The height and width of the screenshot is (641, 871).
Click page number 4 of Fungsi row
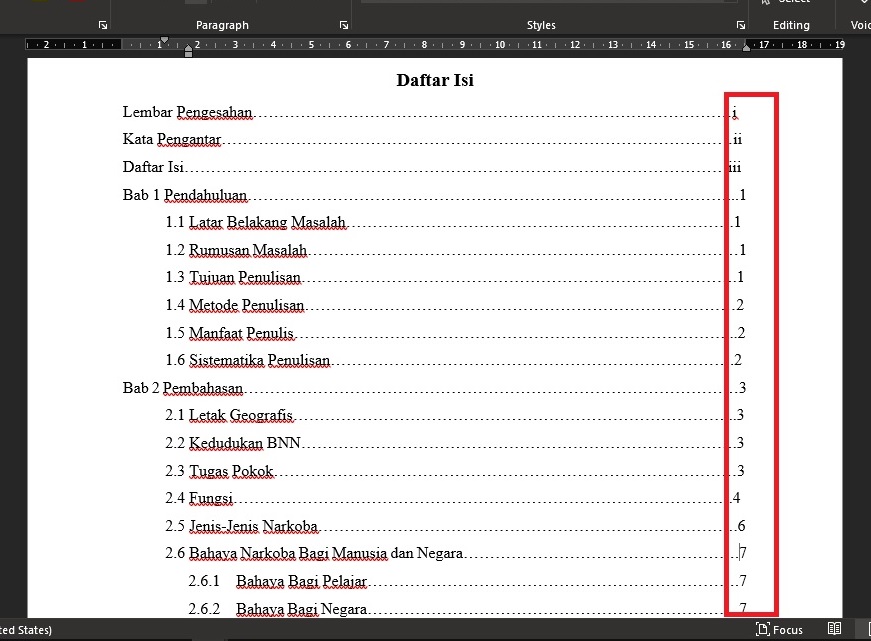click(x=737, y=498)
